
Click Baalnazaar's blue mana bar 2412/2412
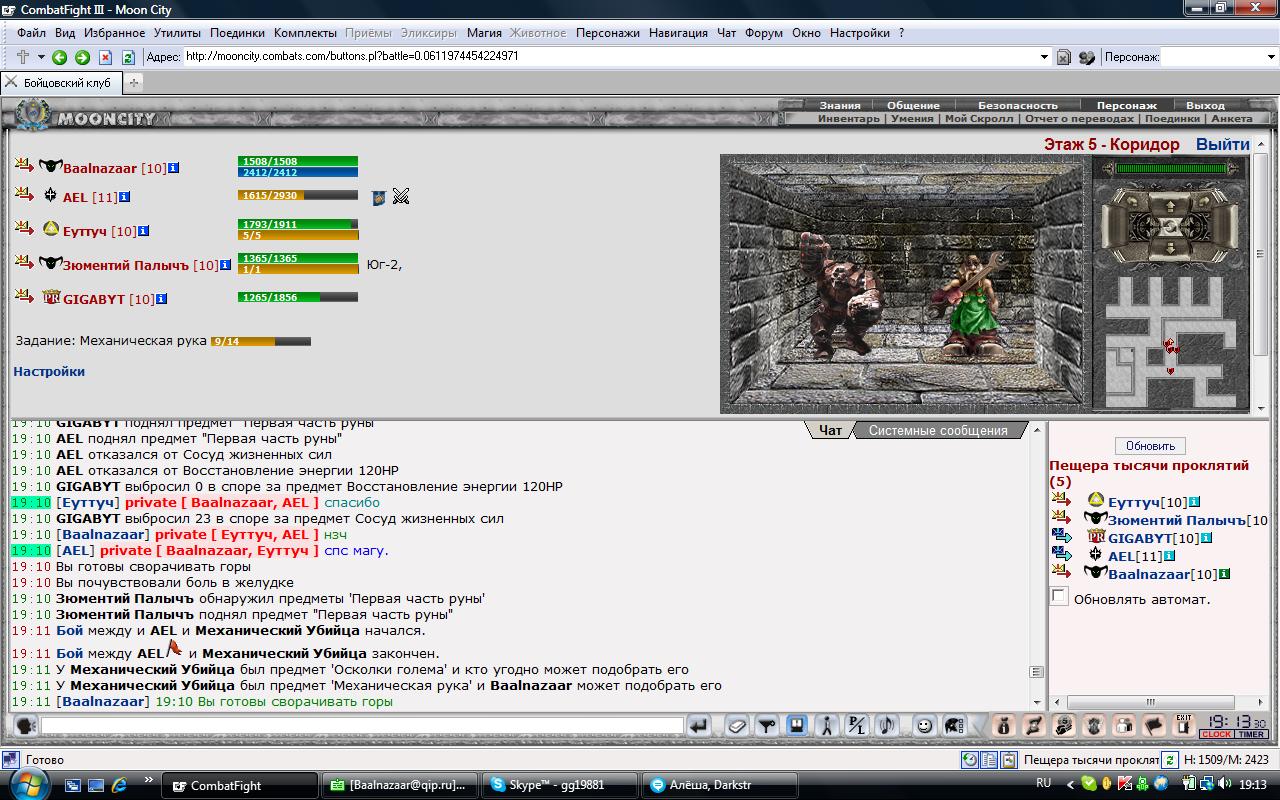[x=298, y=172]
